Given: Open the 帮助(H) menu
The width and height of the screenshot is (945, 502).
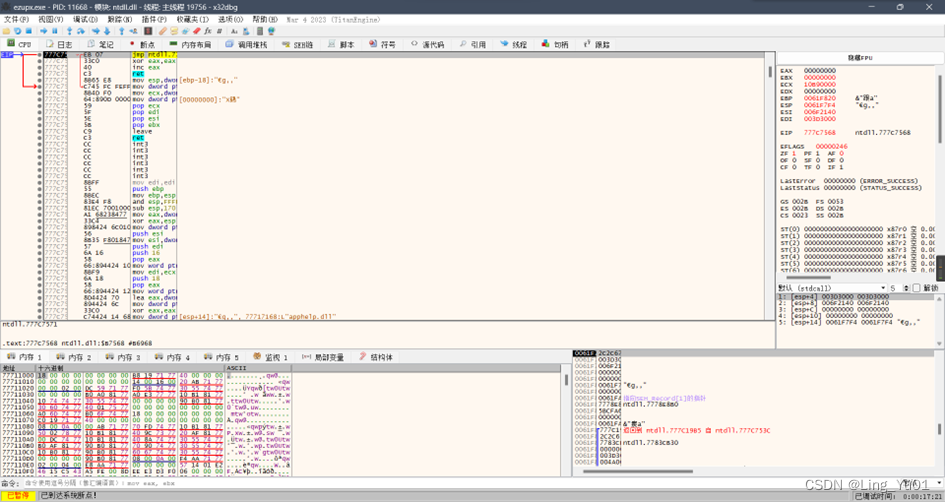Looking at the screenshot, I should click(x=265, y=19).
